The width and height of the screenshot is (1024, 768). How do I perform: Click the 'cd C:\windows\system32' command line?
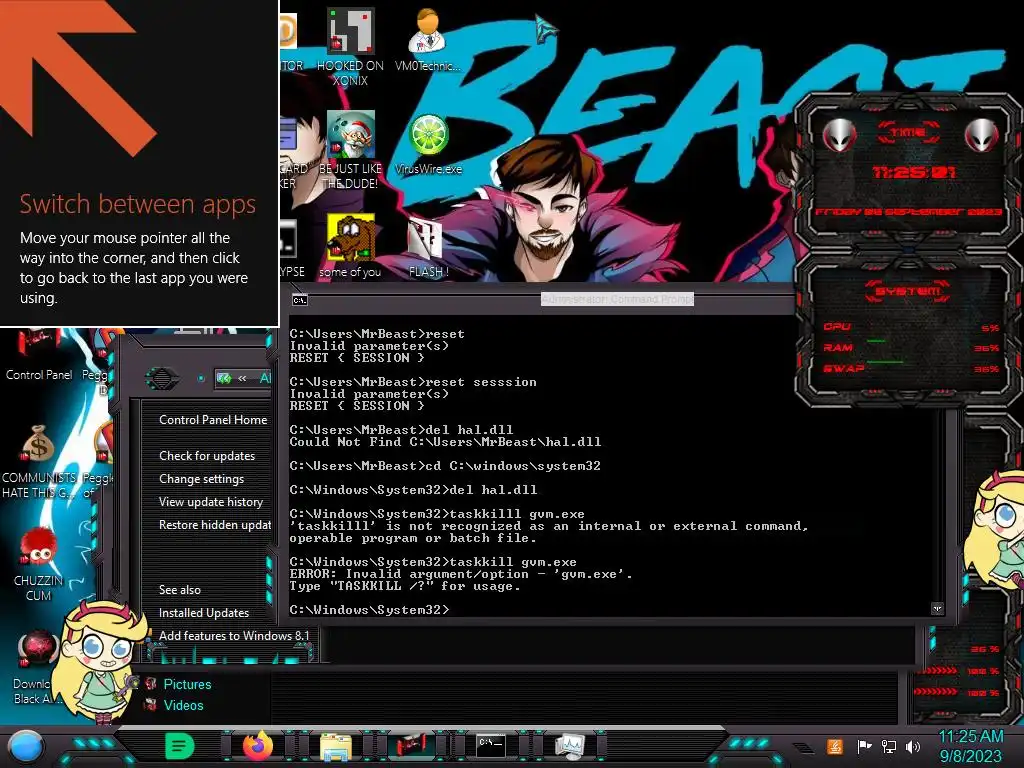click(x=445, y=466)
